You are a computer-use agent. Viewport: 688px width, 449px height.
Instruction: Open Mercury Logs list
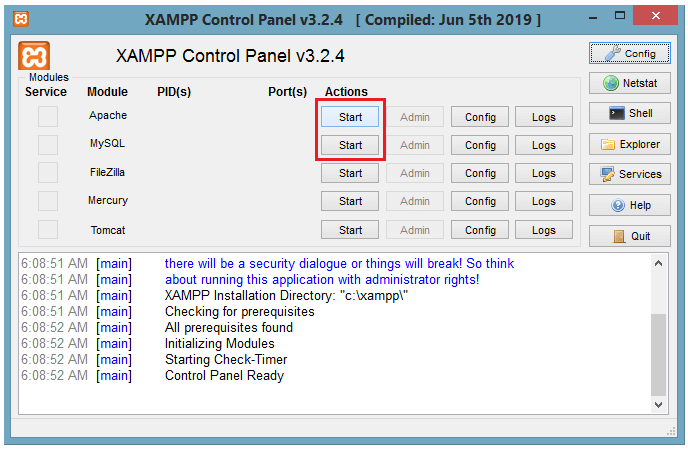(544, 201)
